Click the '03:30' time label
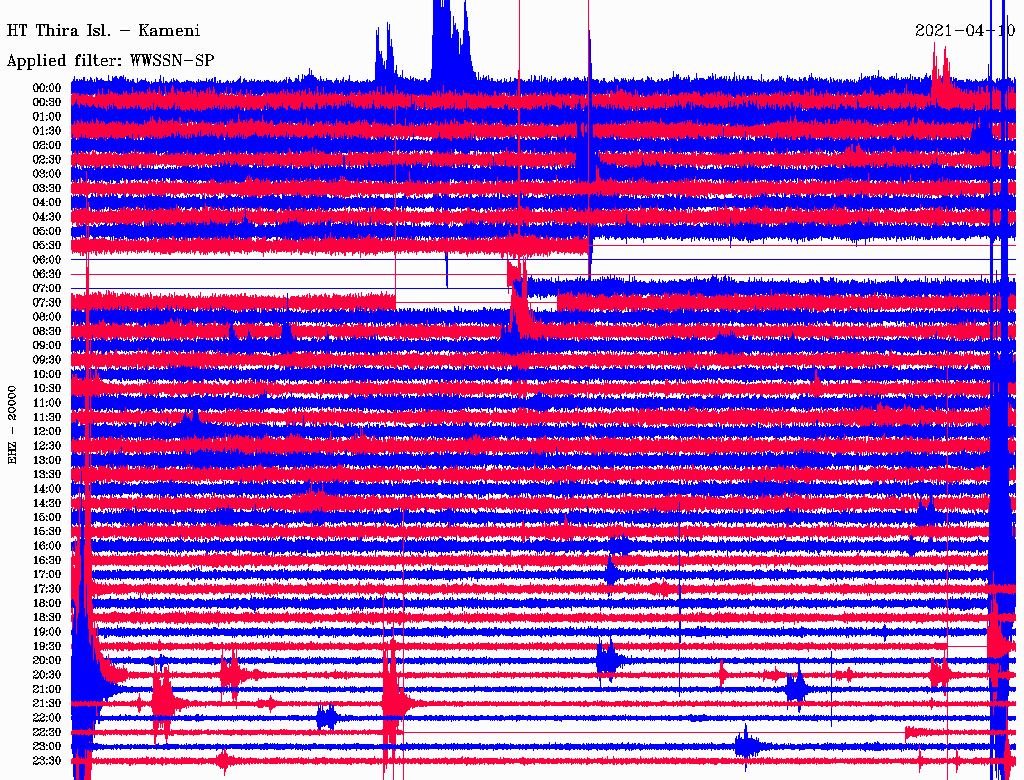The width and height of the screenshot is (1024, 780). point(47,189)
